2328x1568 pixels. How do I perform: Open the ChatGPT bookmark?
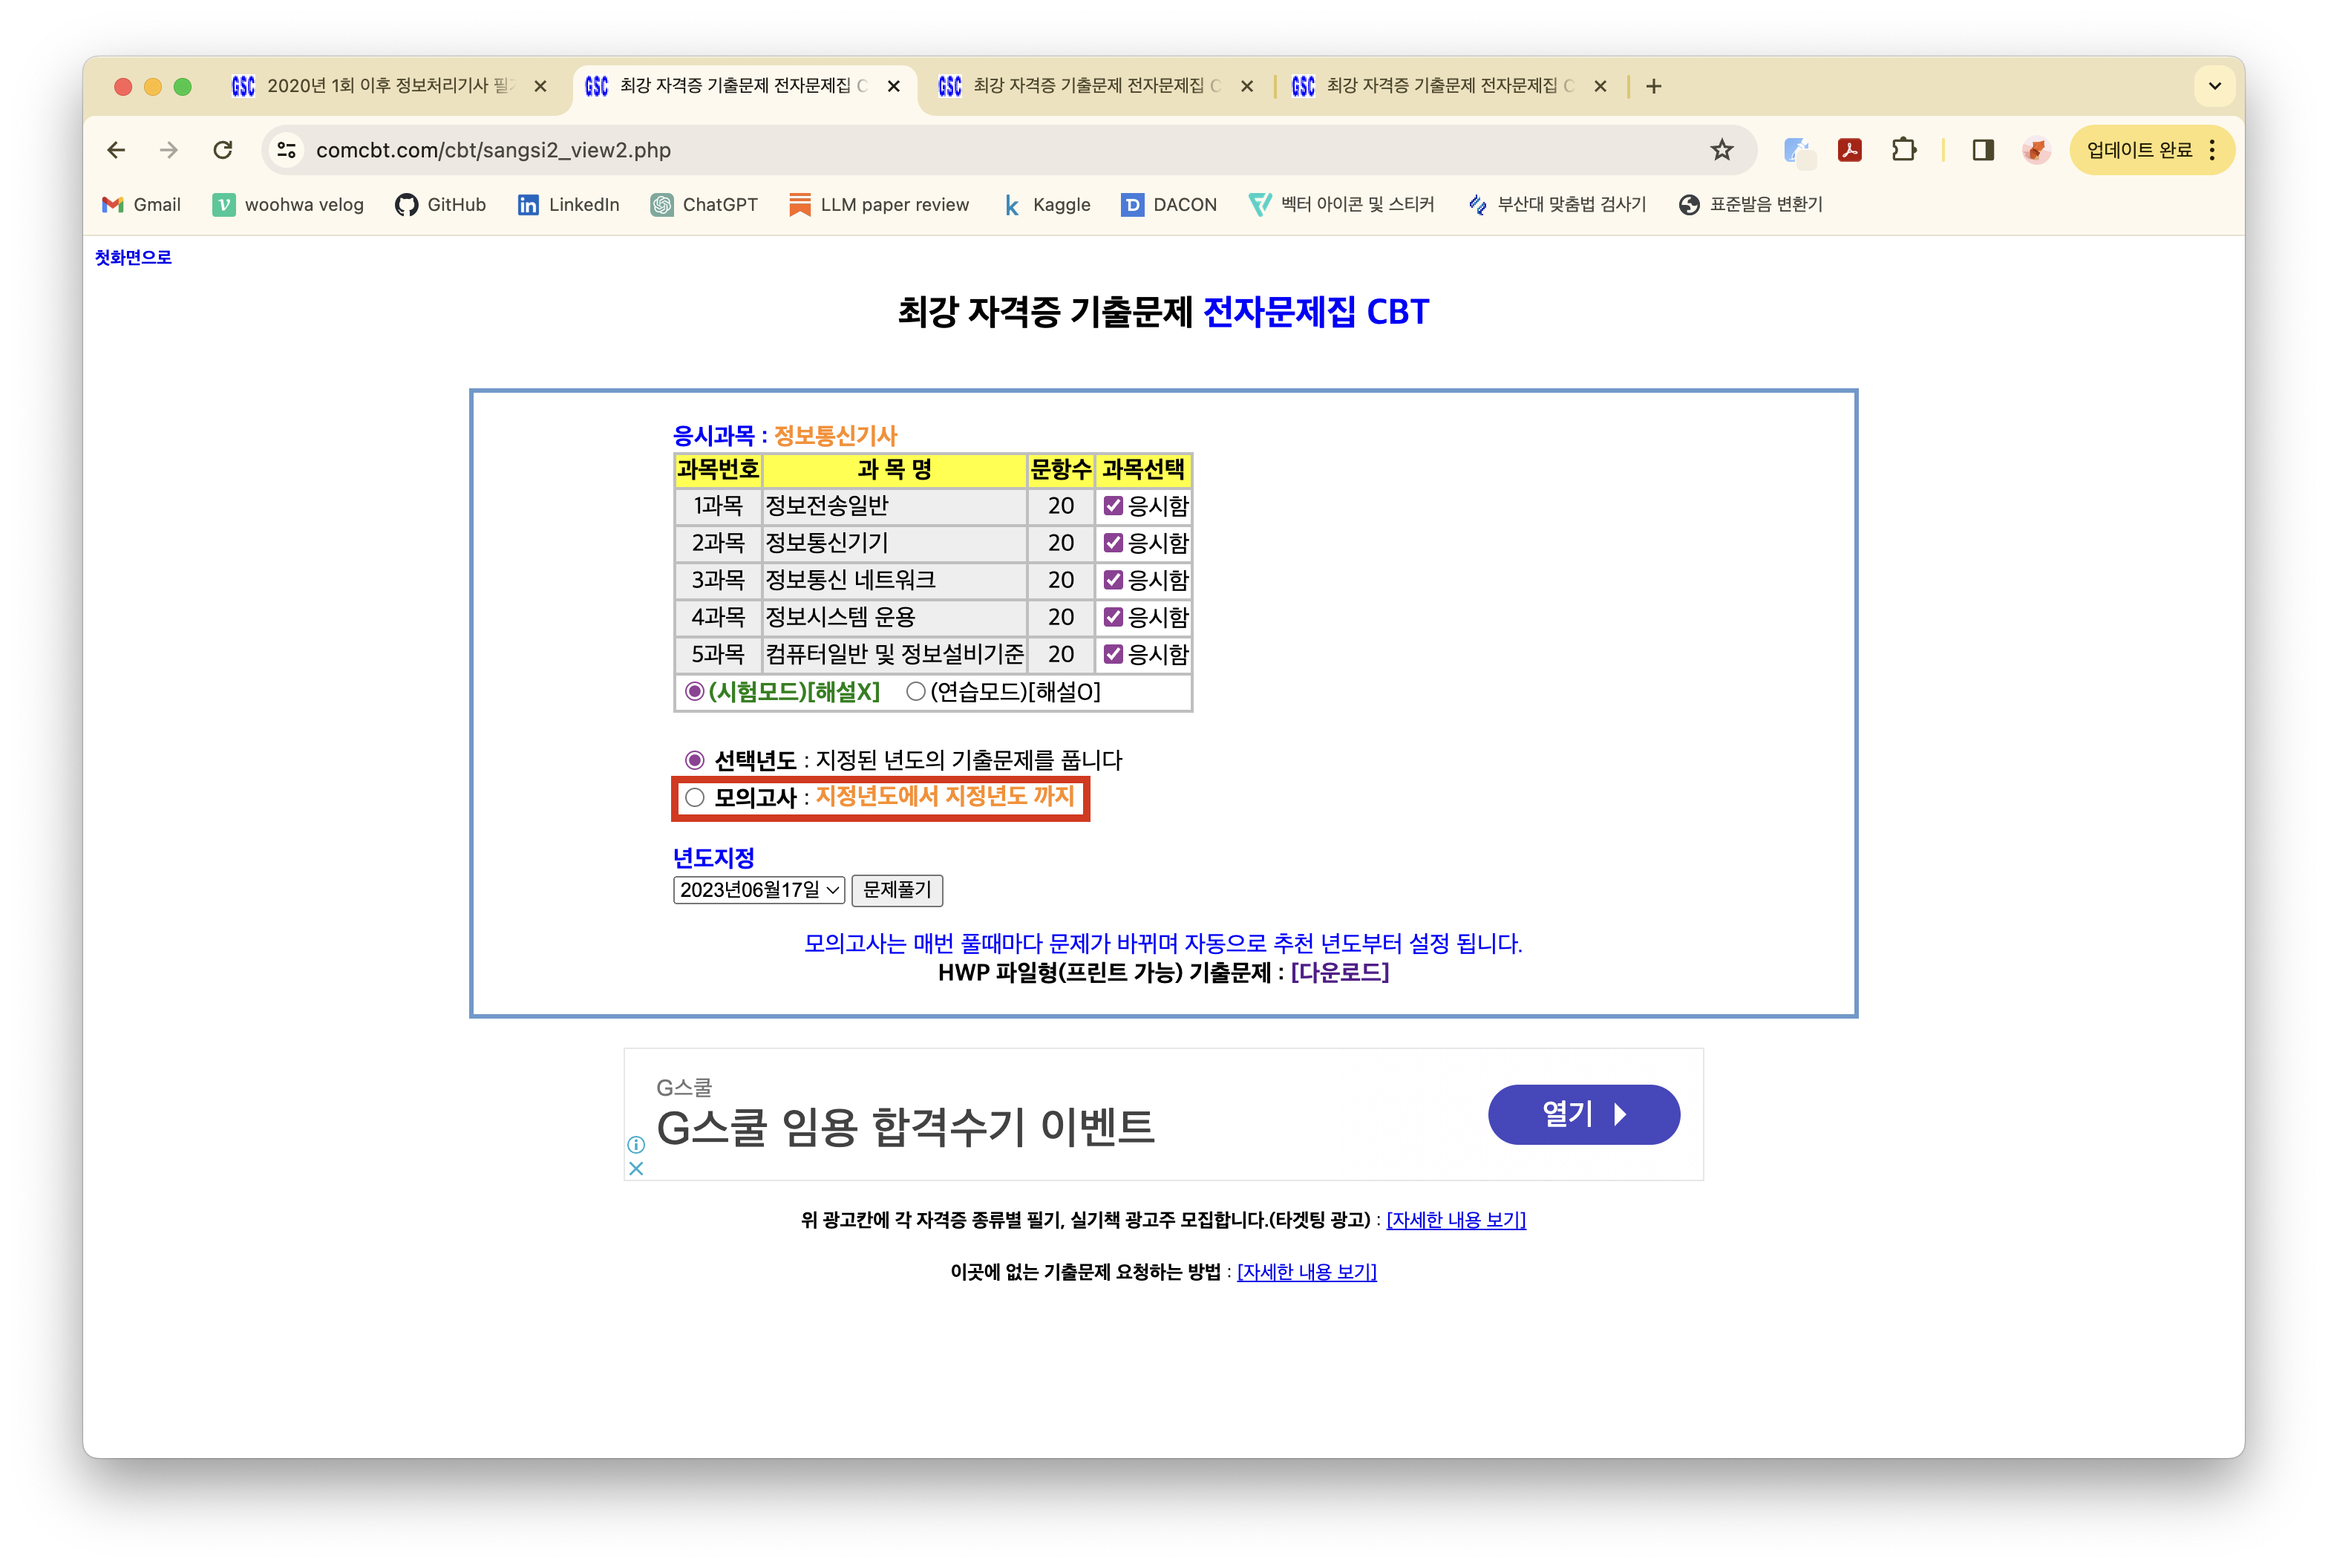(x=704, y=205)
